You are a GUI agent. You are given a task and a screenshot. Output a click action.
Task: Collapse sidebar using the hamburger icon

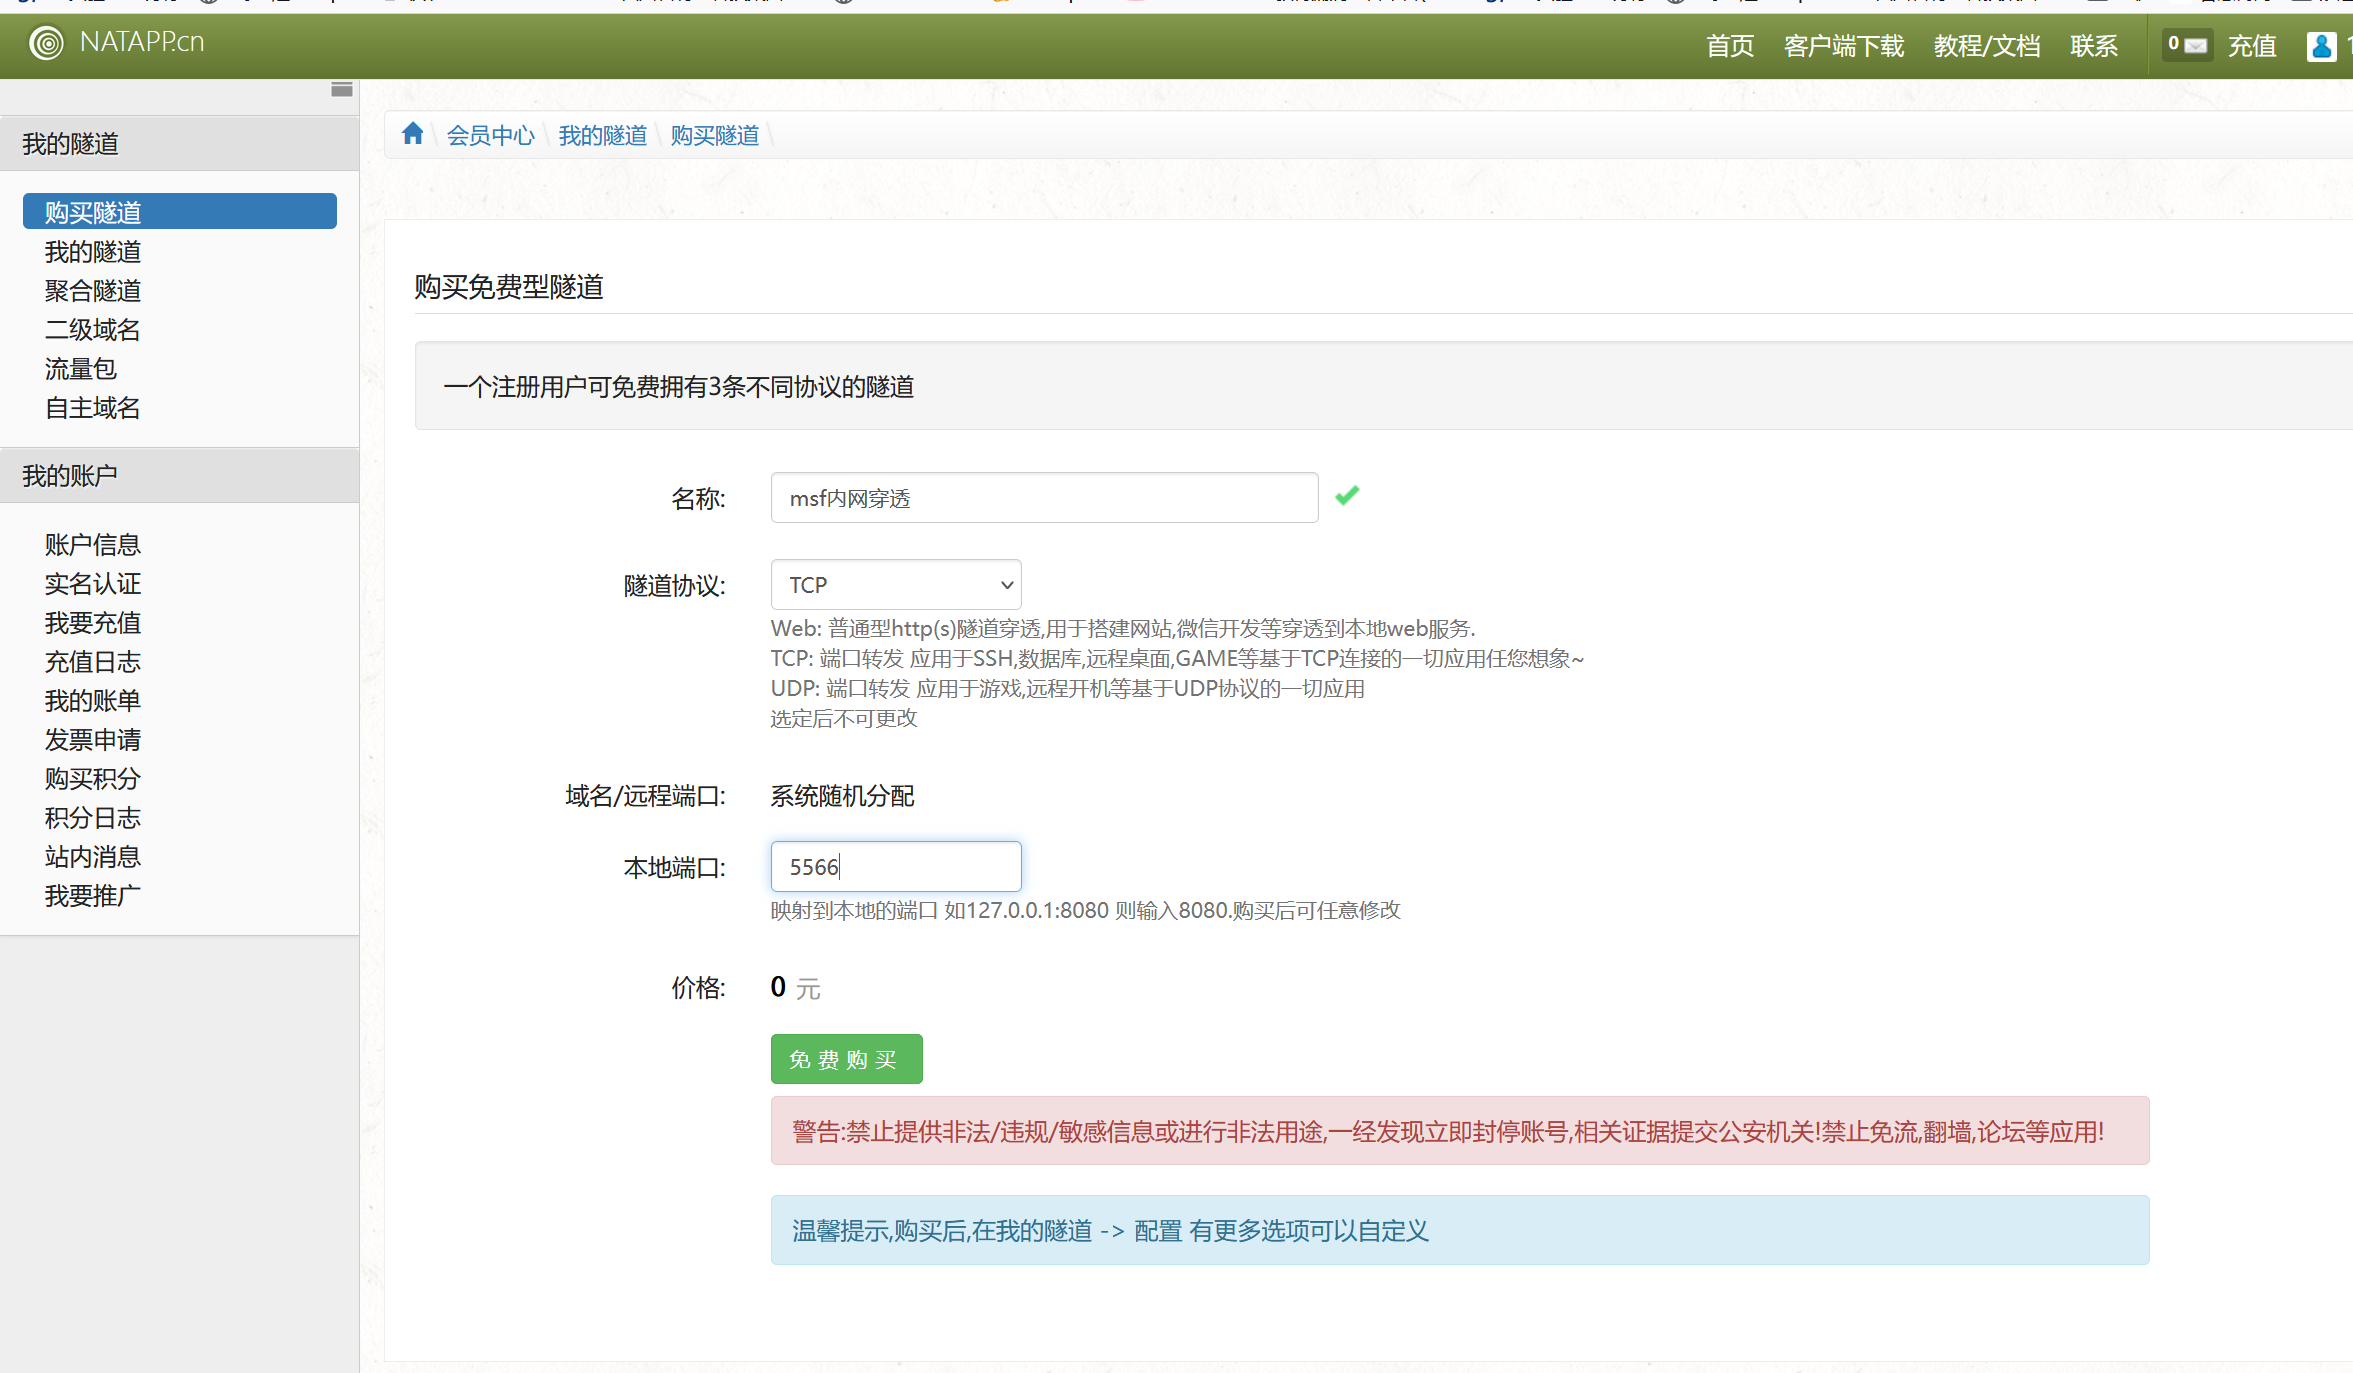pos(341,90)
